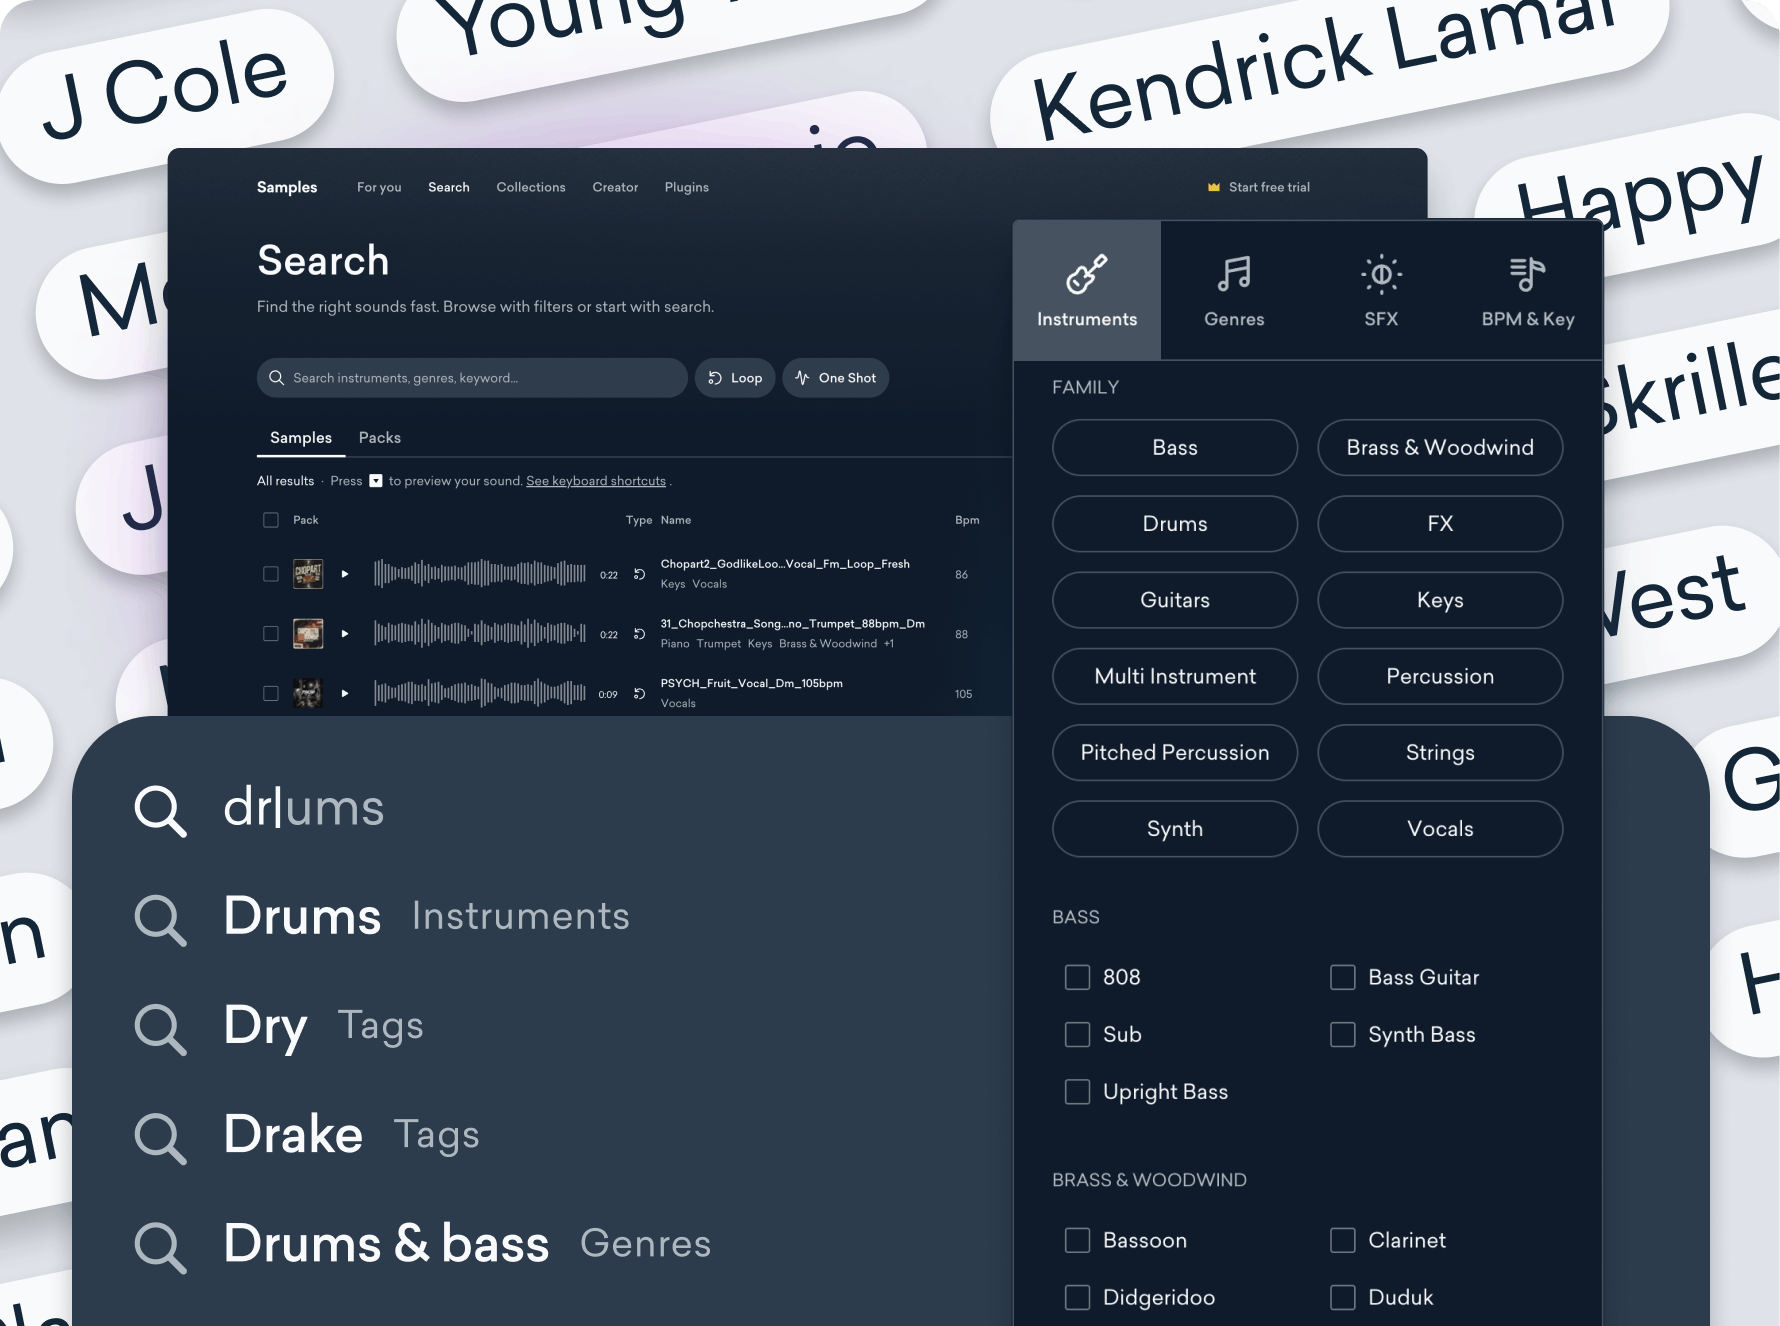Check the Bass Guitar checkbox

click(1343, 977)
